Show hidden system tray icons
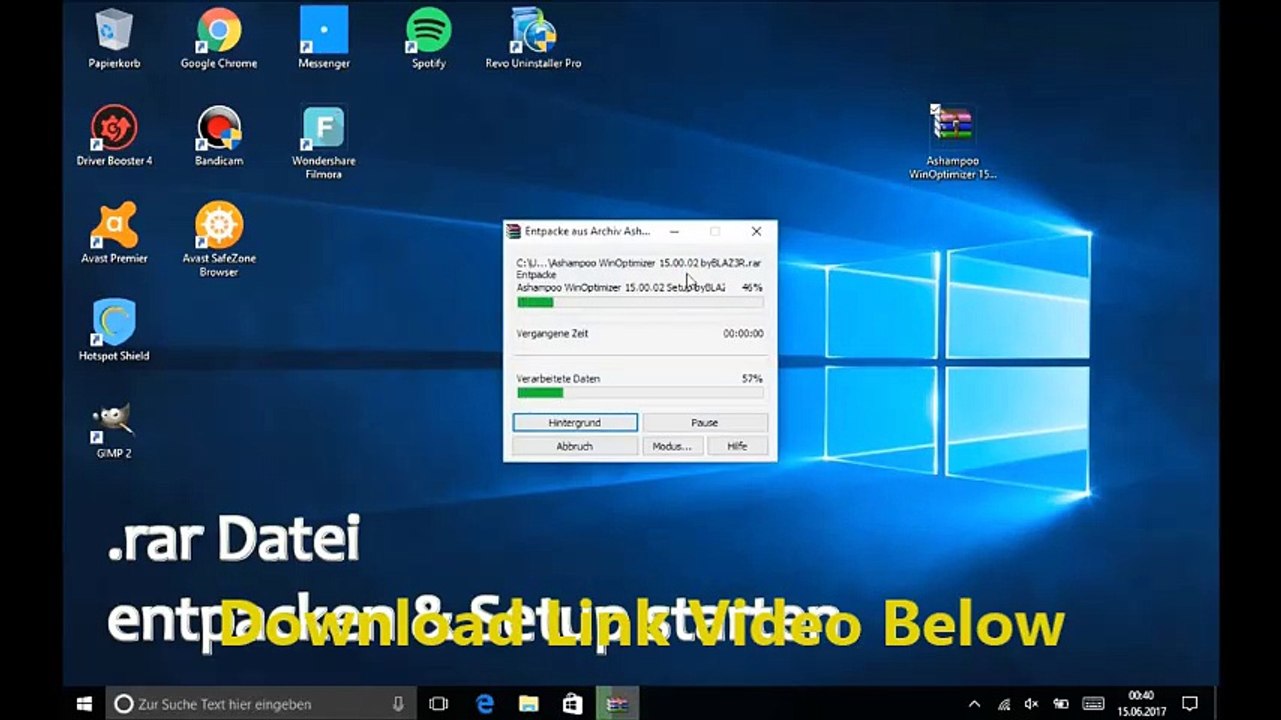The width and height of the screenshot is (1281, 720). [975, 704]
